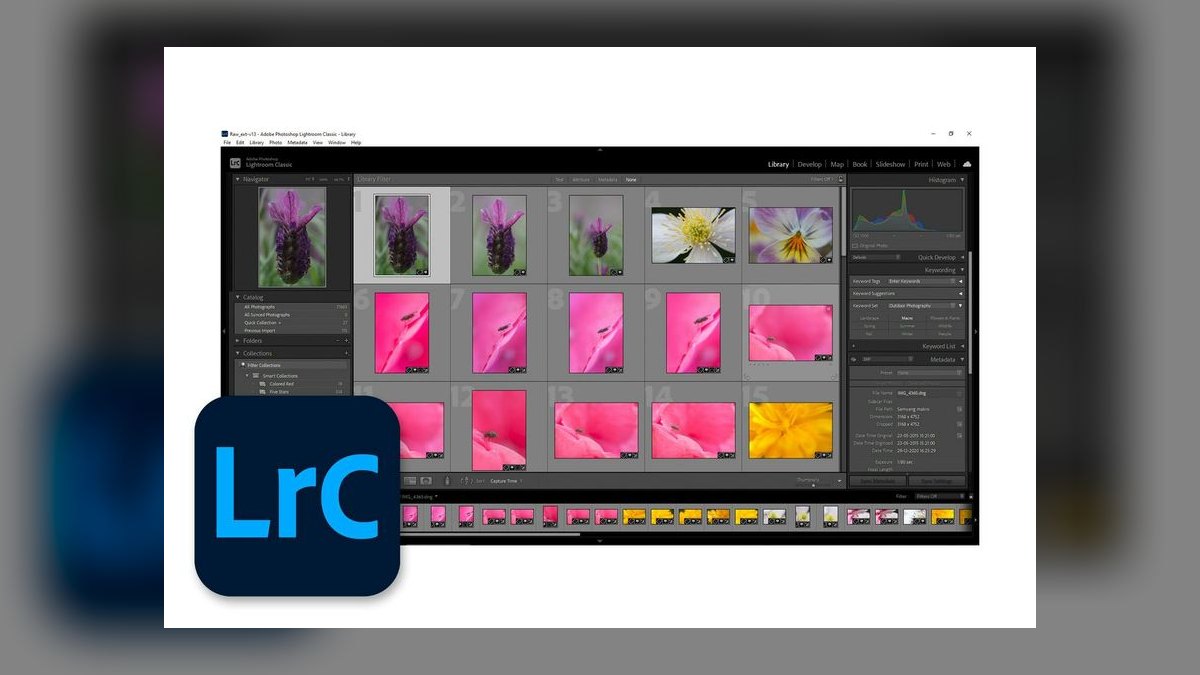Image resolution: width=1200 pixels, height=675 pixels.
Task: Select All Synced Photographs in Catalog
Action: click(x=292, y=315)
